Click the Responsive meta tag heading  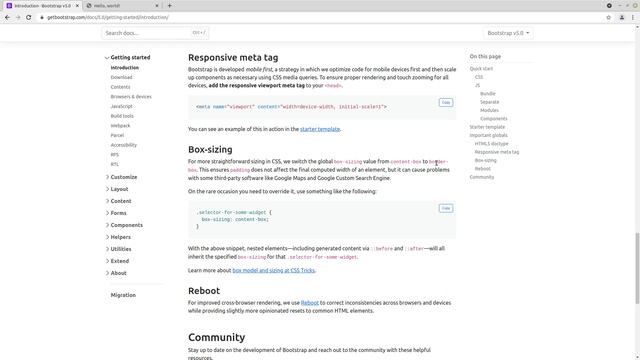[x=233, y=58]
